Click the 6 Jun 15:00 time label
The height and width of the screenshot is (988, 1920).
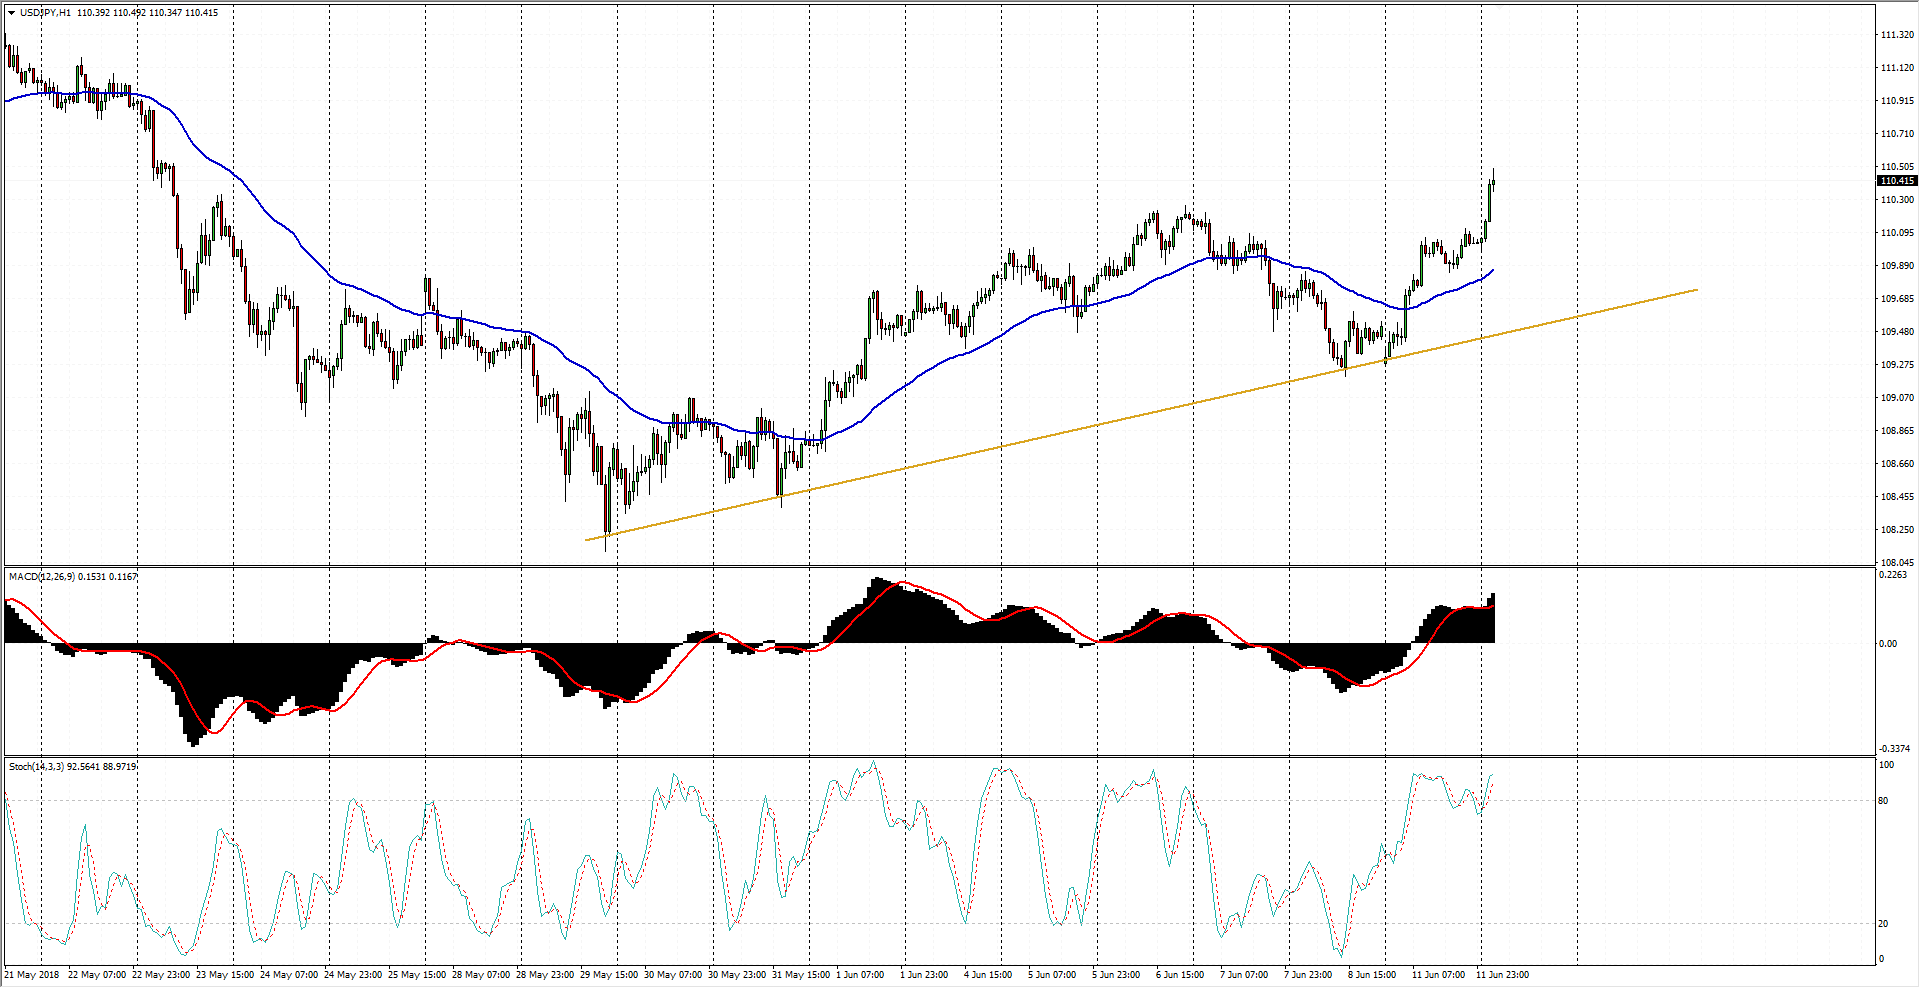[1180, 975]
